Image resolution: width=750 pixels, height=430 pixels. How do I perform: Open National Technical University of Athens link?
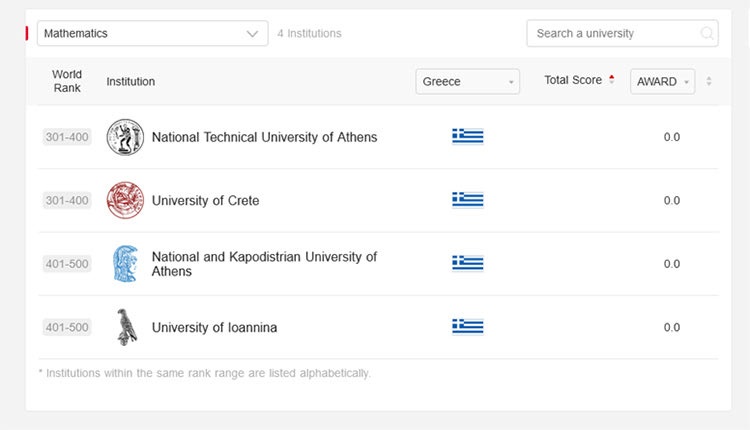coord(265,137)
